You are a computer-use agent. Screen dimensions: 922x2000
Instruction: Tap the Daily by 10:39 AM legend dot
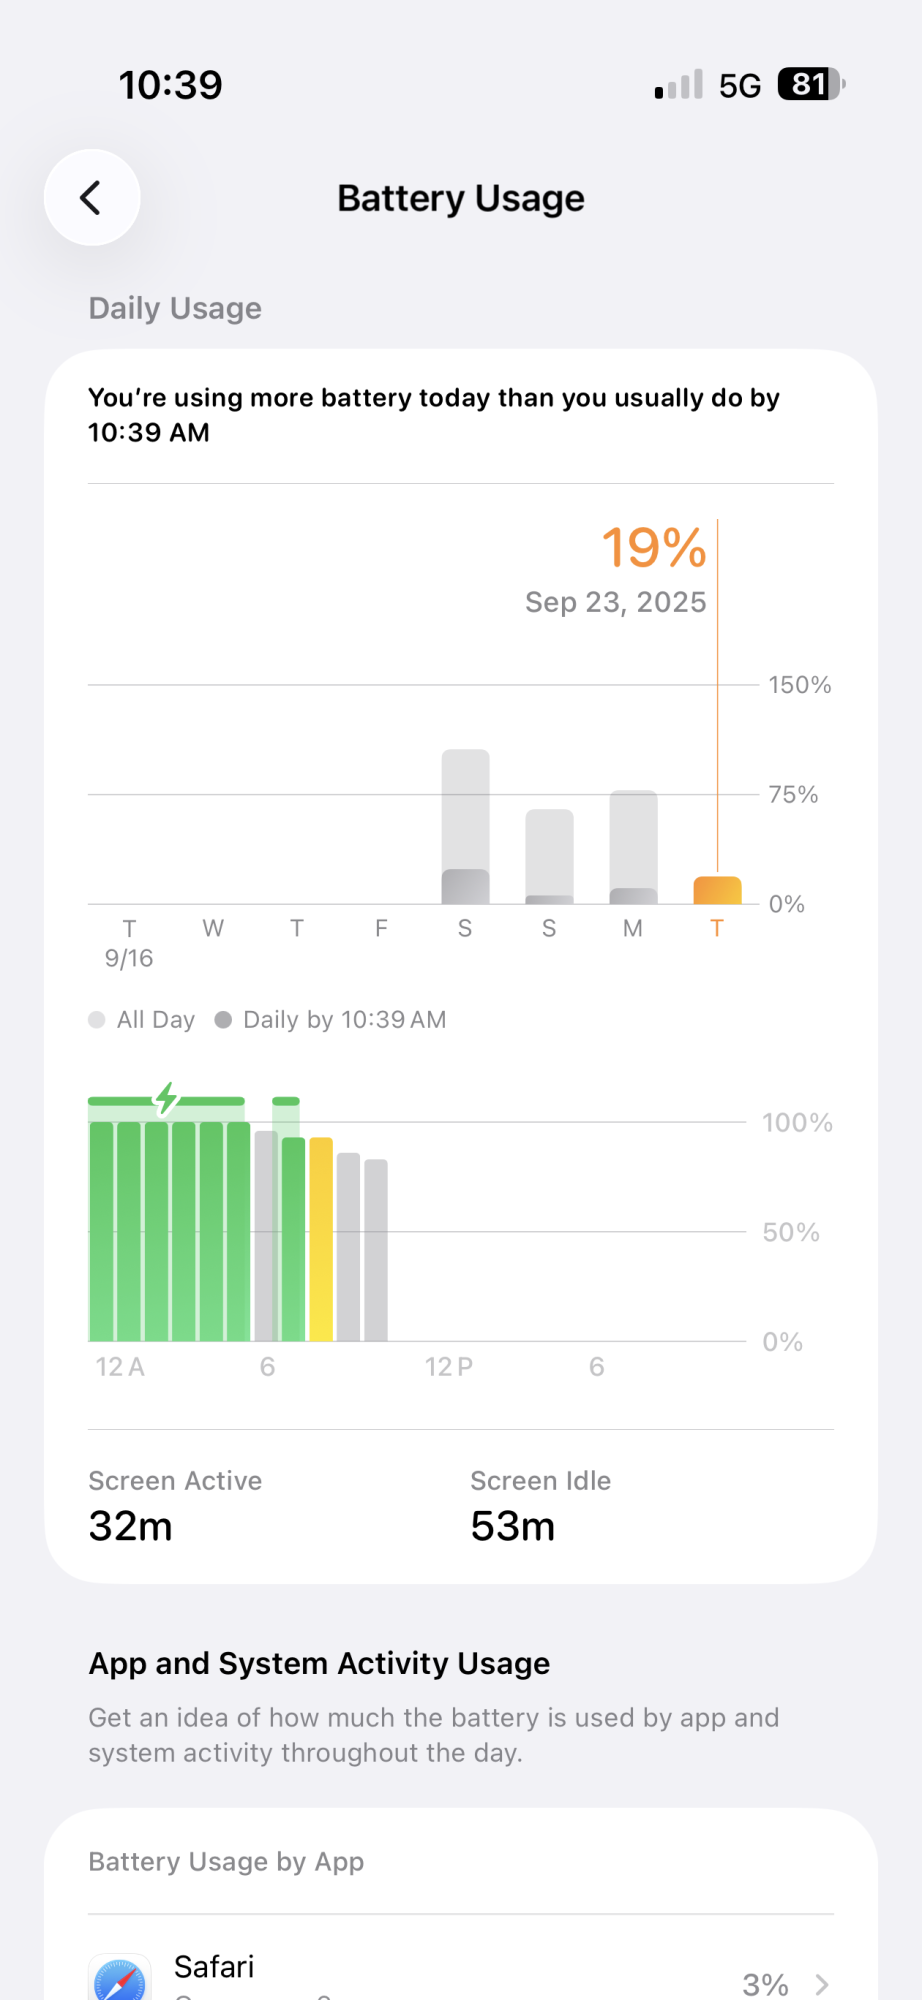pos(223,1020)
